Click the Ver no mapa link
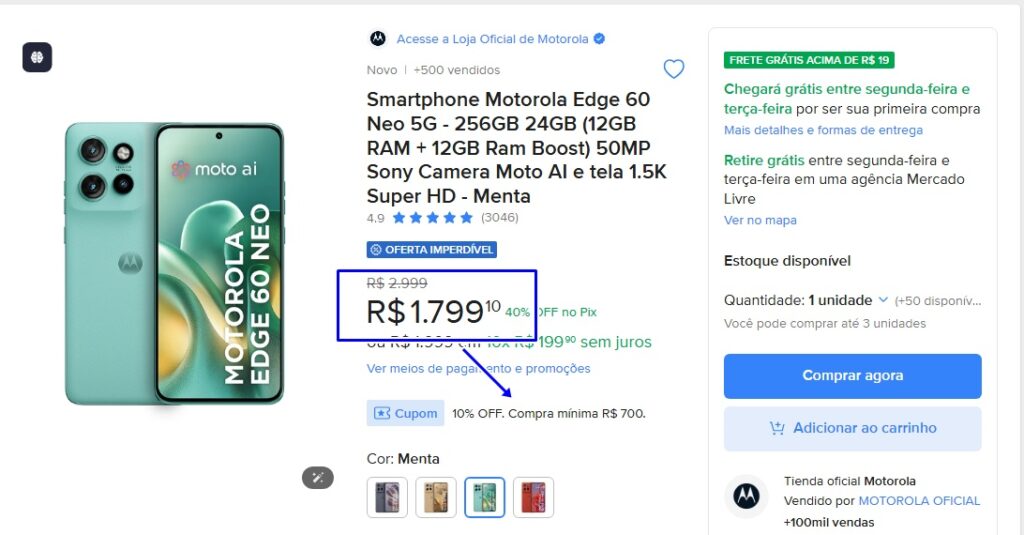Screen dimensions: 1024x535 pos(760,220)
